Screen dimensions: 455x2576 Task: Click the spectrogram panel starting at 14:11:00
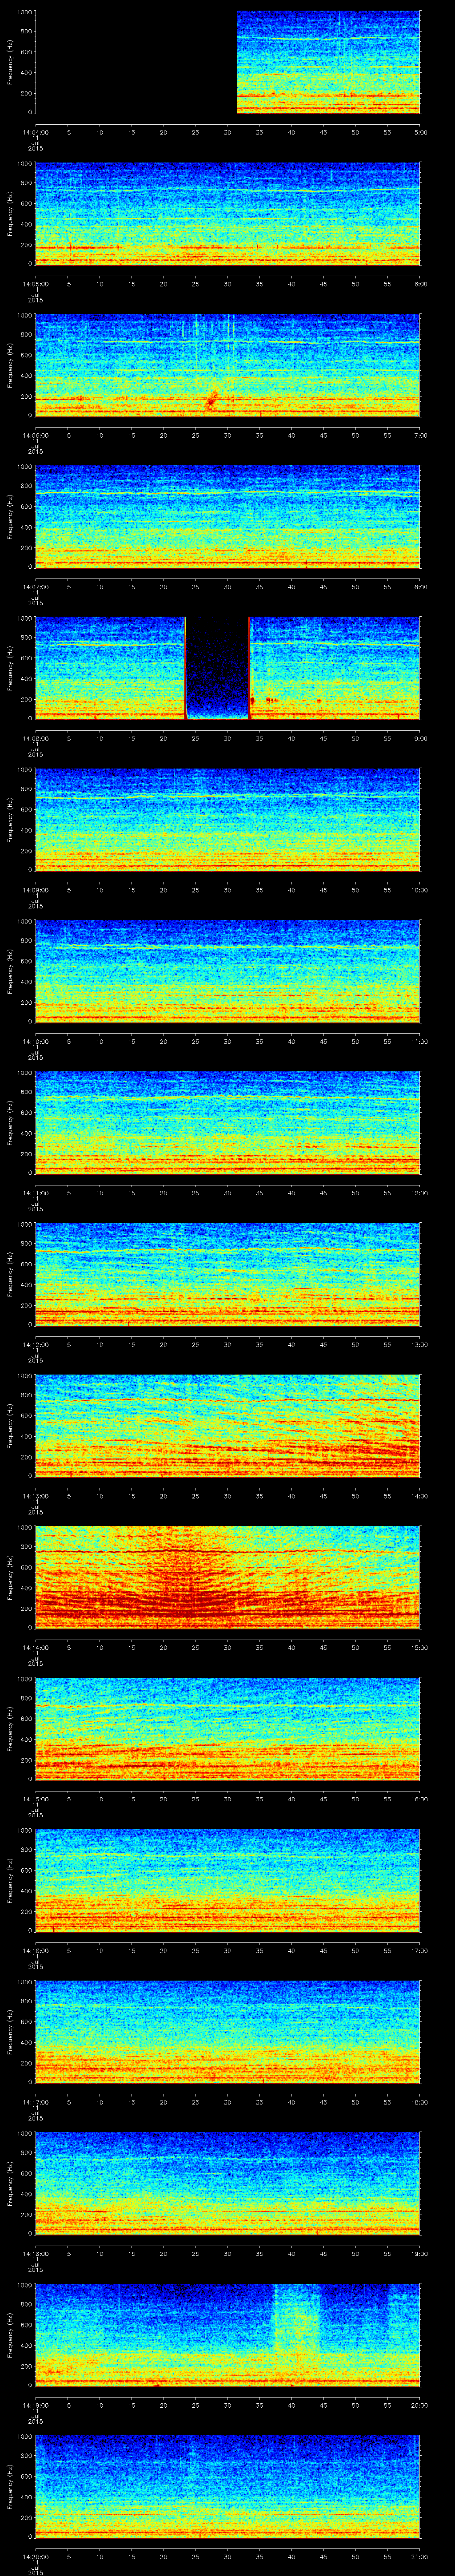(x=228, y=1122)
